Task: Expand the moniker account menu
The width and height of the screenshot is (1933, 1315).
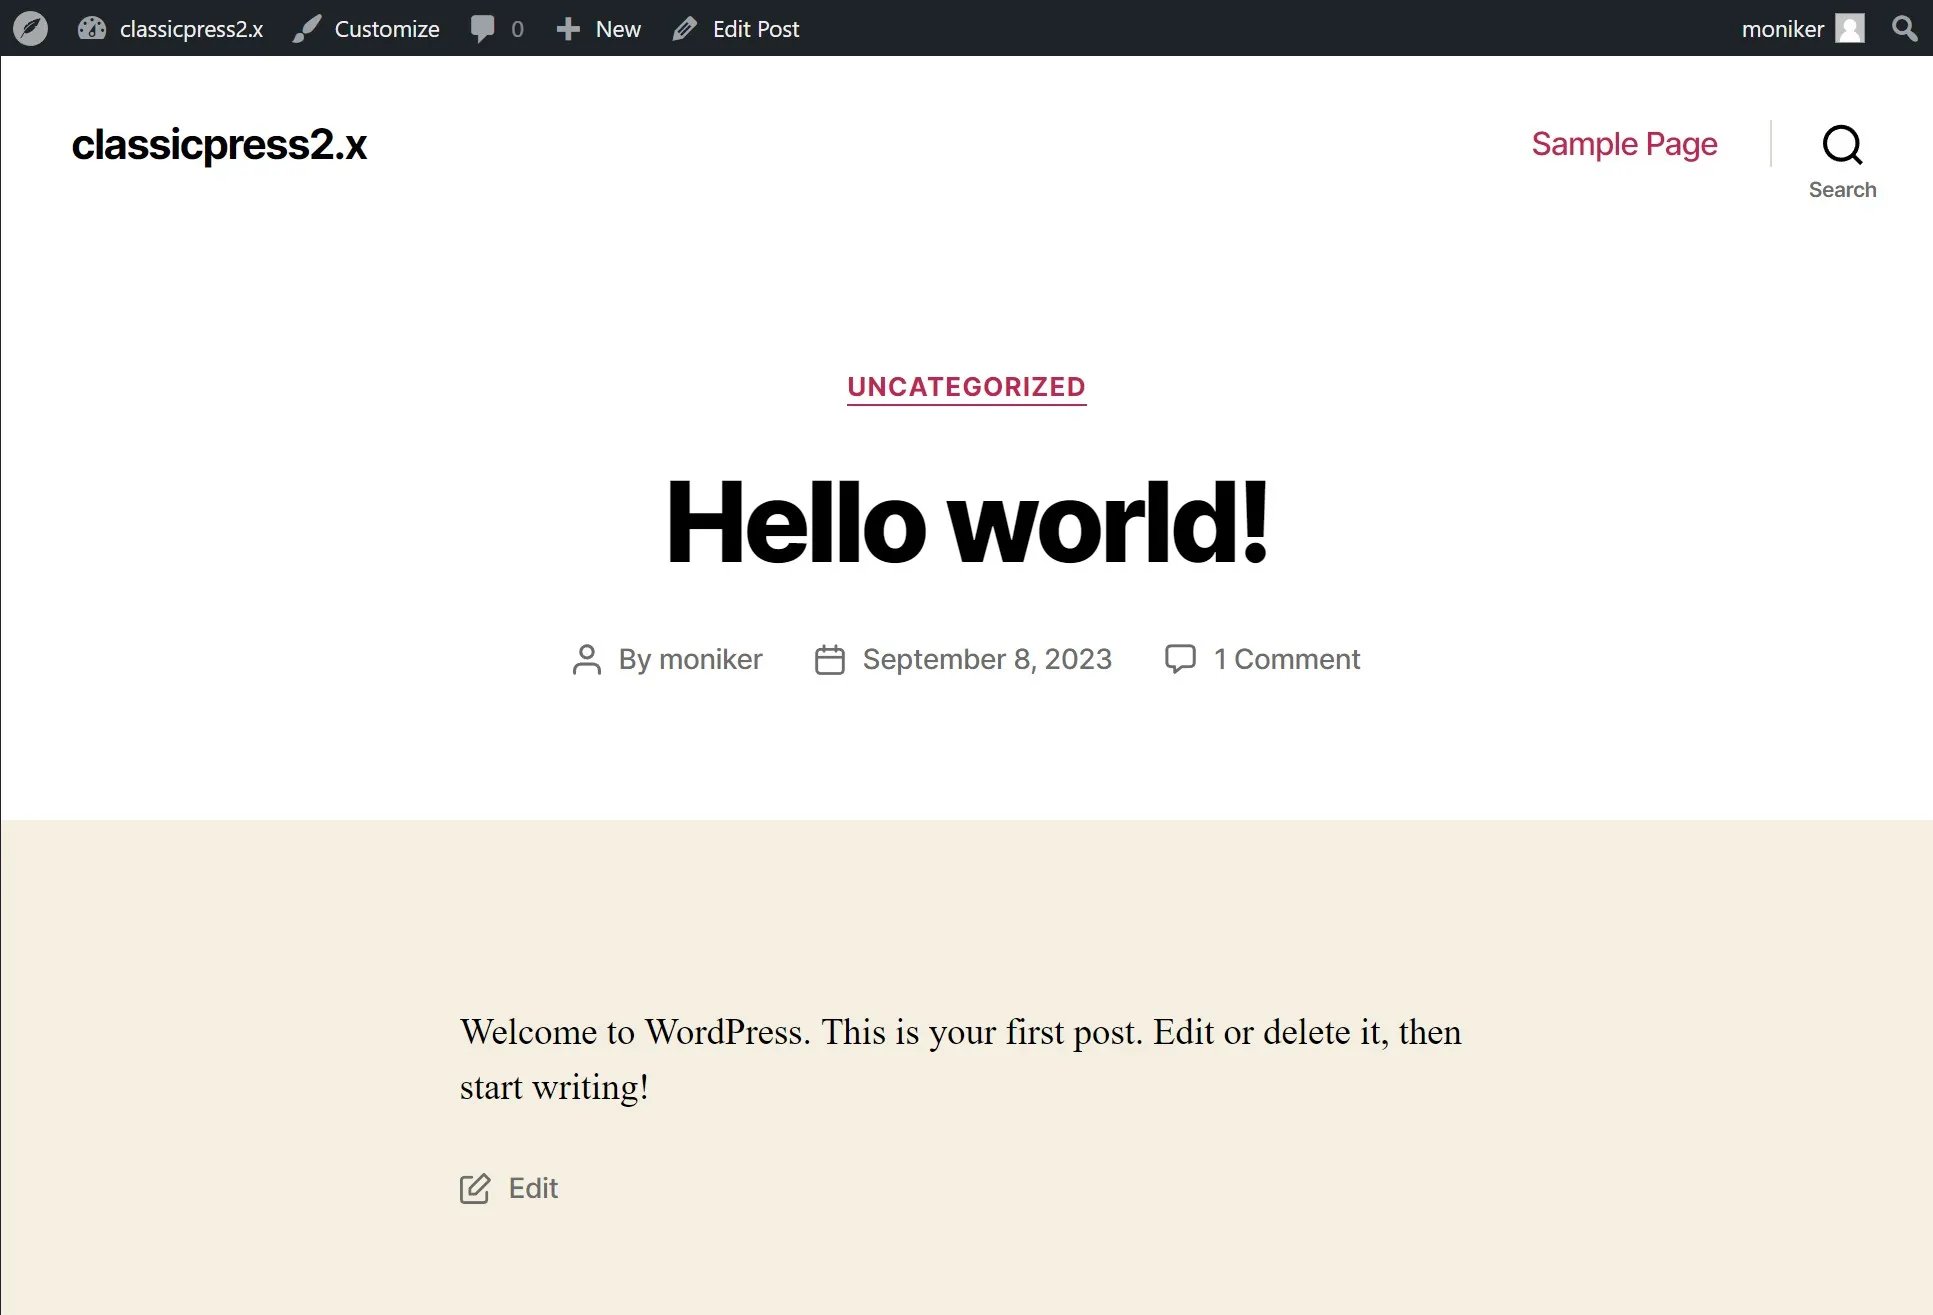Action: click(x=1782, y=29)
